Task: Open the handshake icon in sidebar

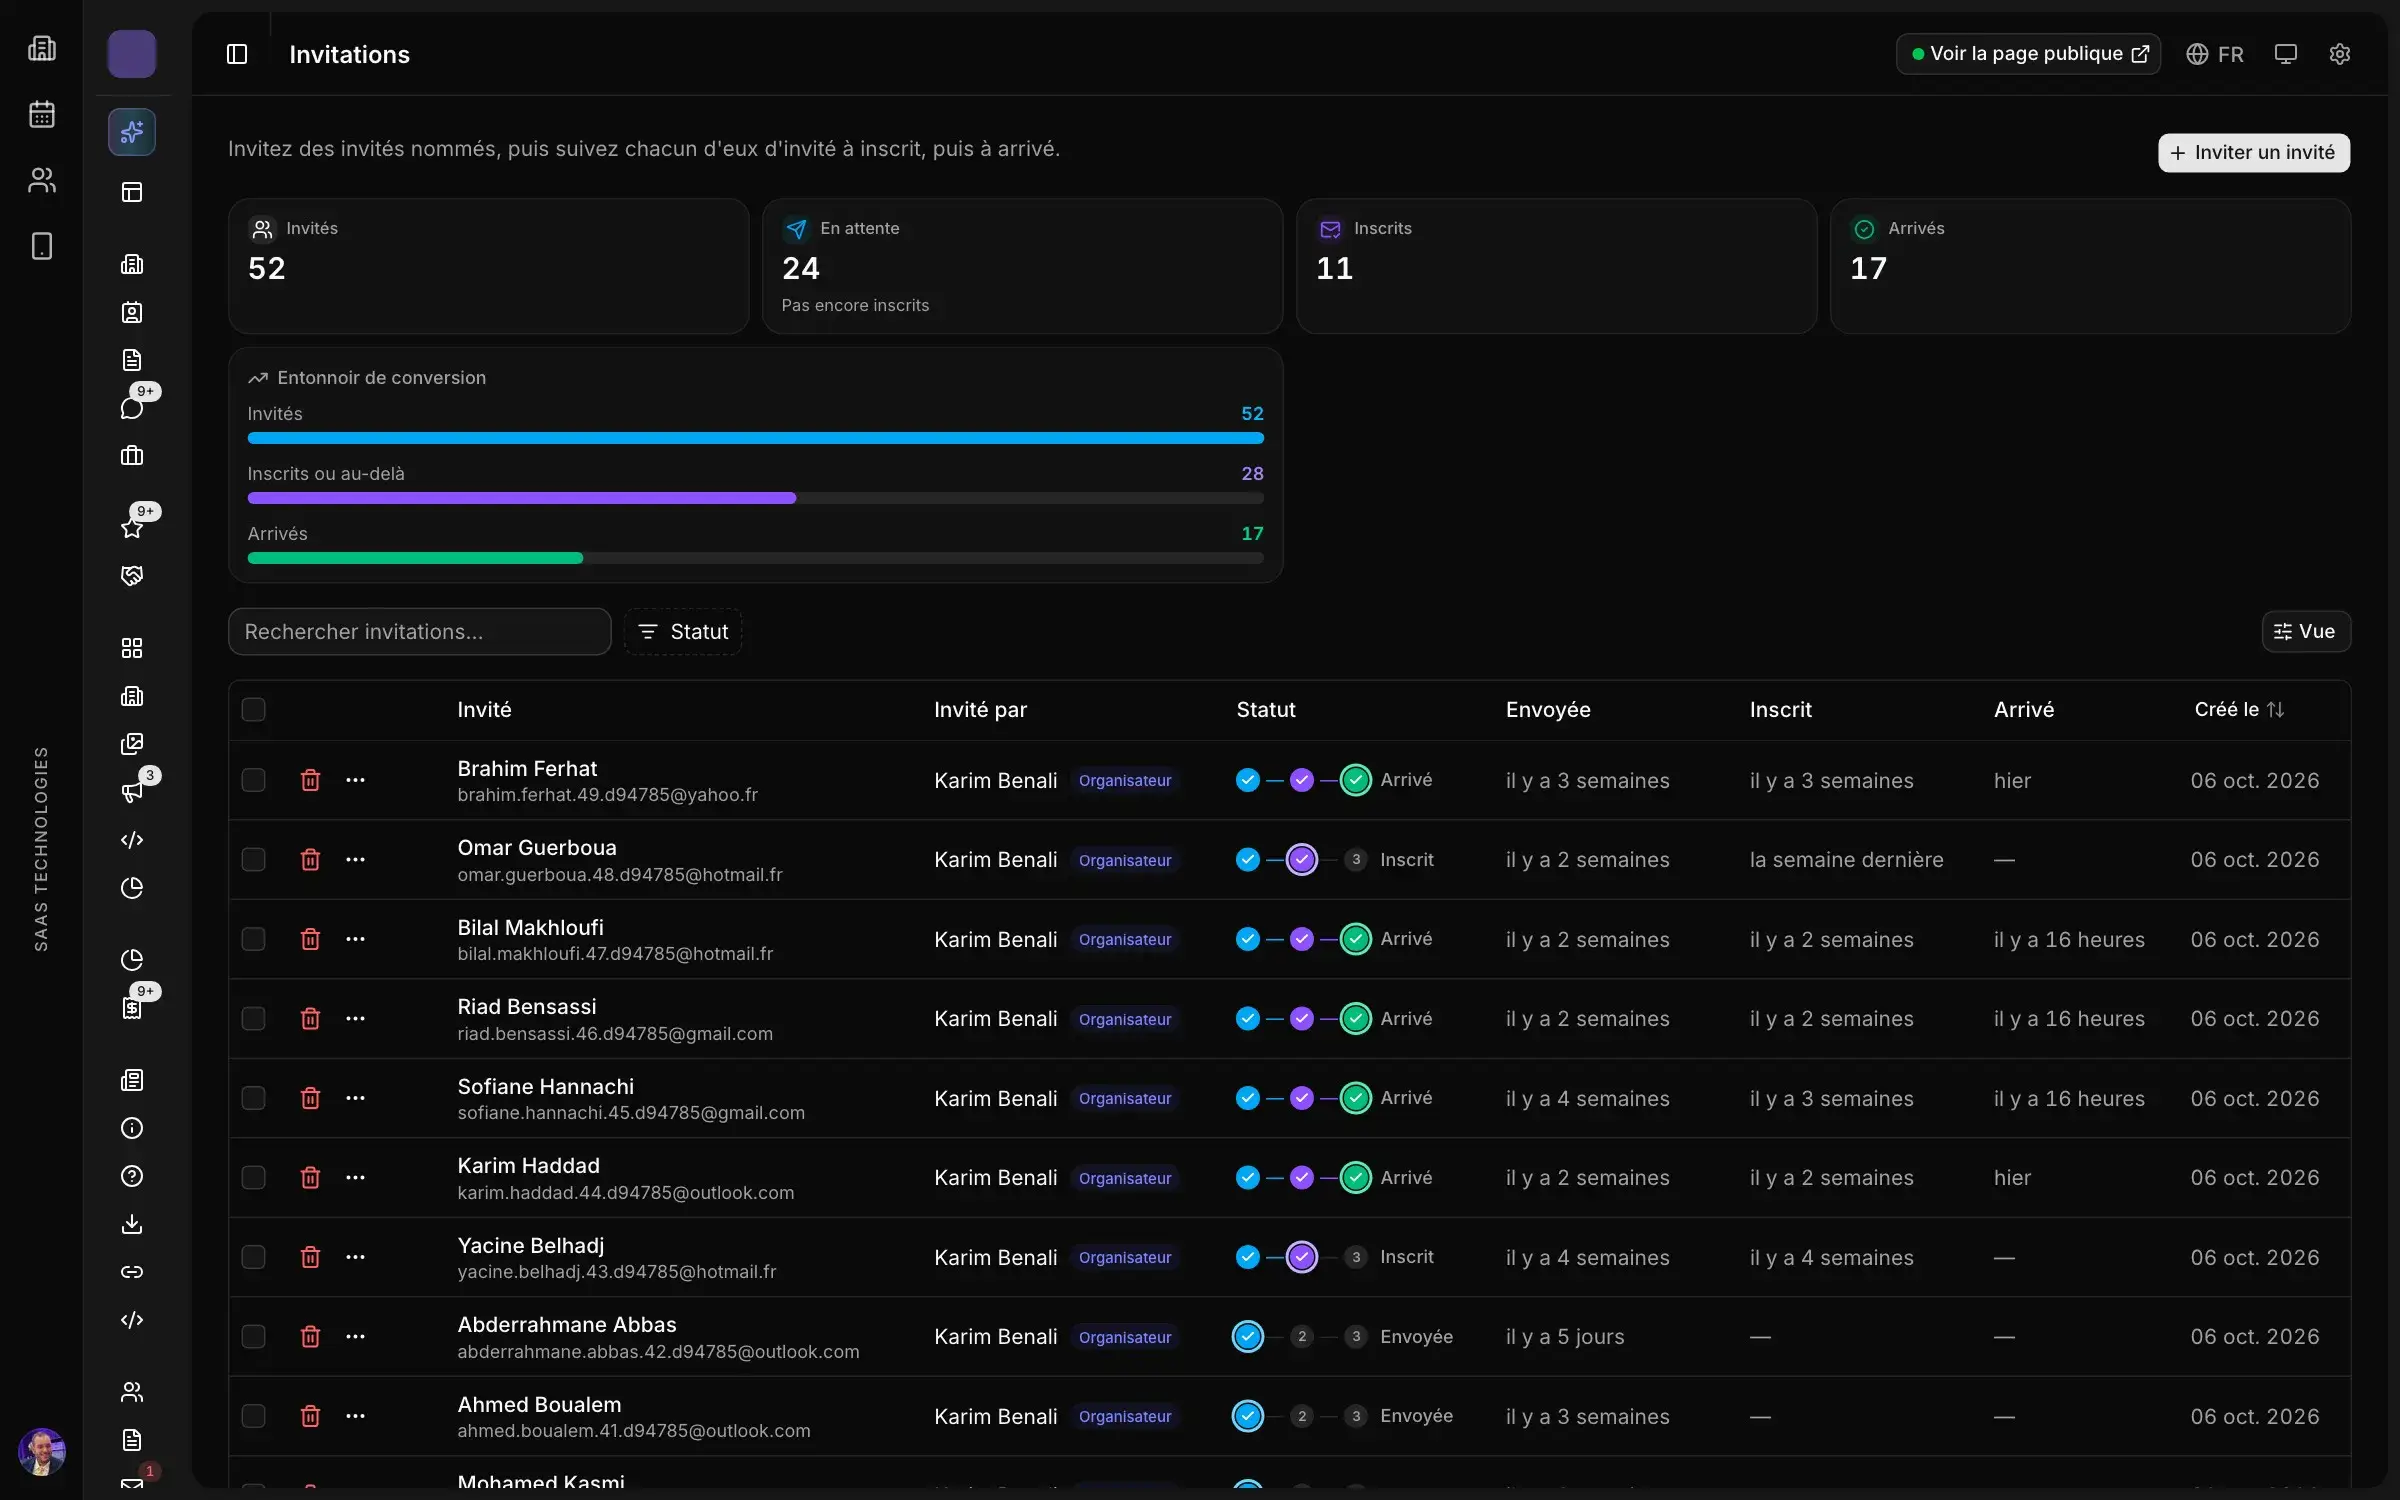Action: (132, 575)
